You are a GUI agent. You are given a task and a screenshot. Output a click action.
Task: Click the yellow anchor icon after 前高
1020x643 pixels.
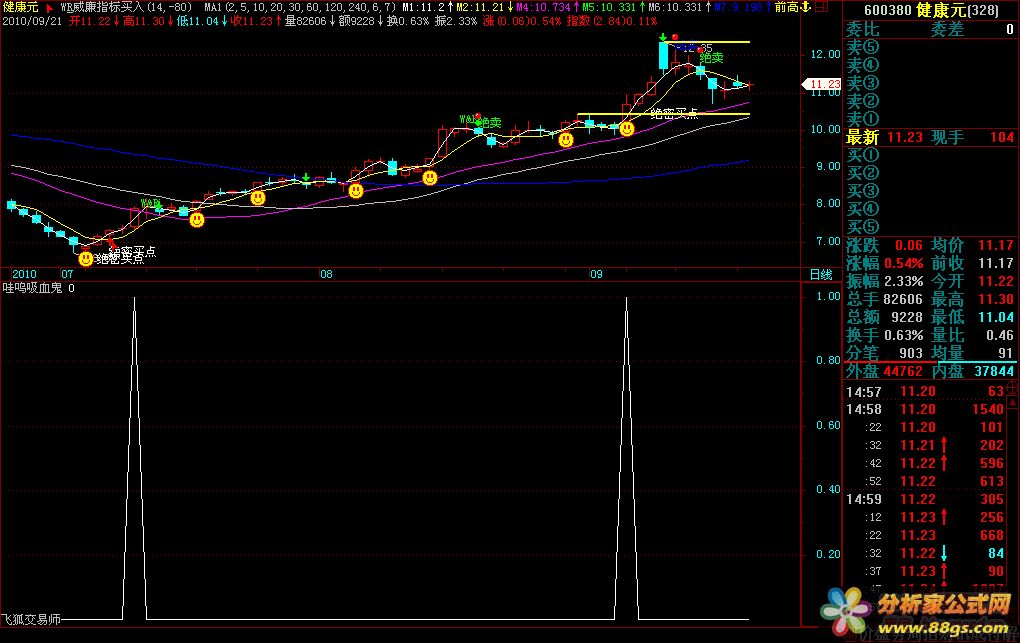pyautogui.click(x=805, y=7)
